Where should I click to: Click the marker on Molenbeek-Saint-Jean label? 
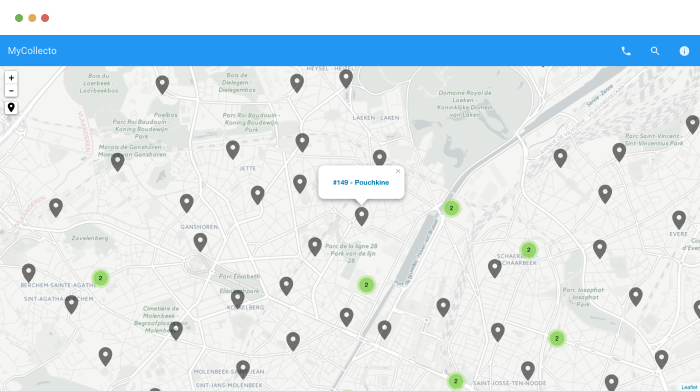[243, 370]
